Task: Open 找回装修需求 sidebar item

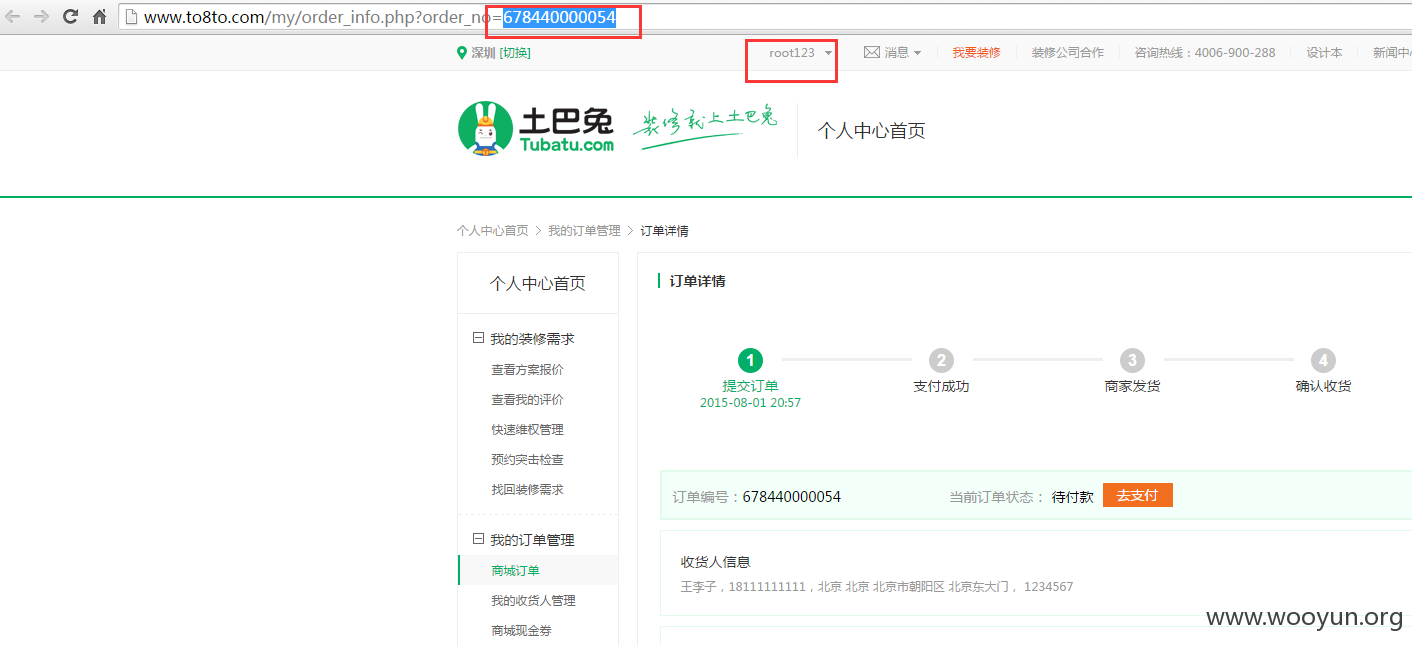Action: click(527, 490)
